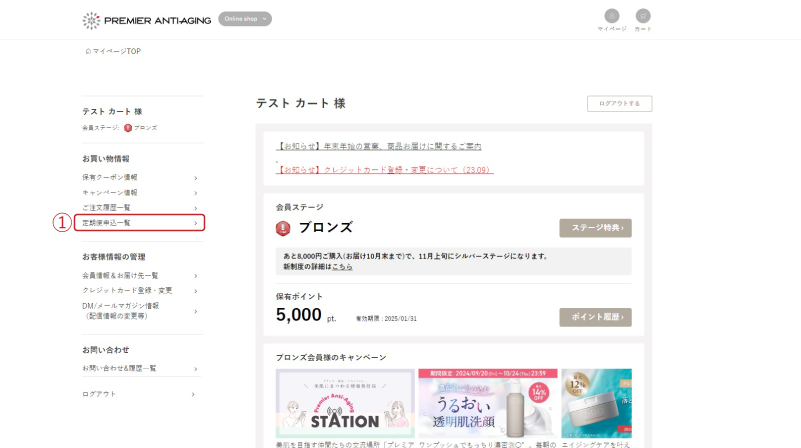The height and width of the screenshot is (448, 801).
Task: Click the red bronze badge beside ブロンズ heading
Action: point(283,228)
